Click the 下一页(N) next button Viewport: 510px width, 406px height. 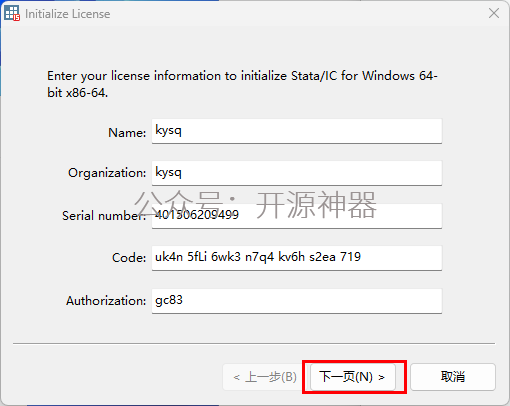point(353,377)
